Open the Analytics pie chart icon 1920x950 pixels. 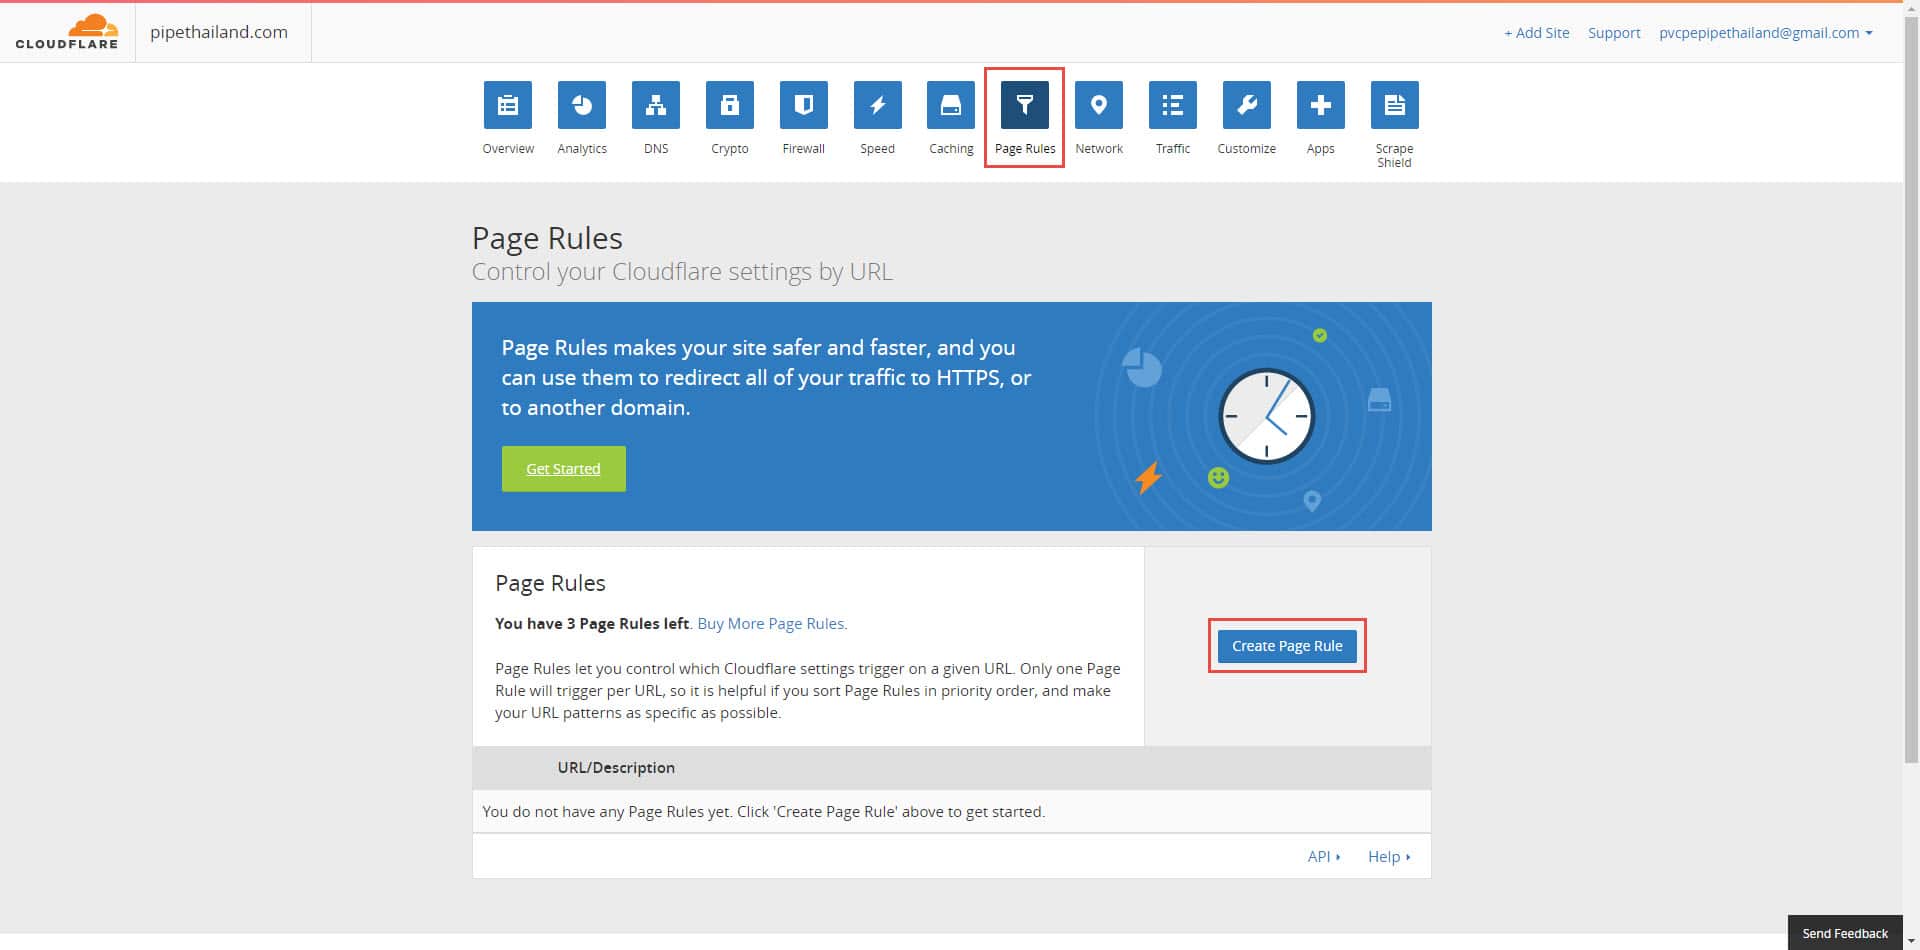click(x=582, y=105)
